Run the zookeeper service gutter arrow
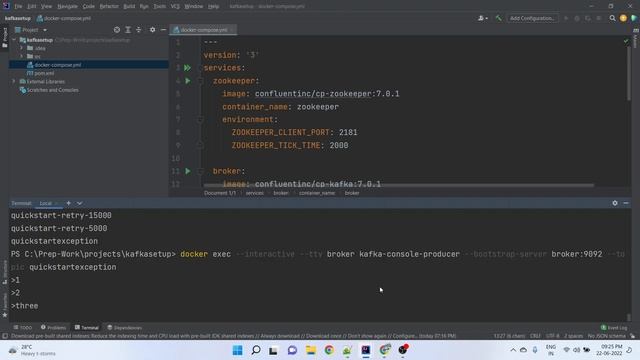Screen dimensions: 640x360 coord(188,81)
